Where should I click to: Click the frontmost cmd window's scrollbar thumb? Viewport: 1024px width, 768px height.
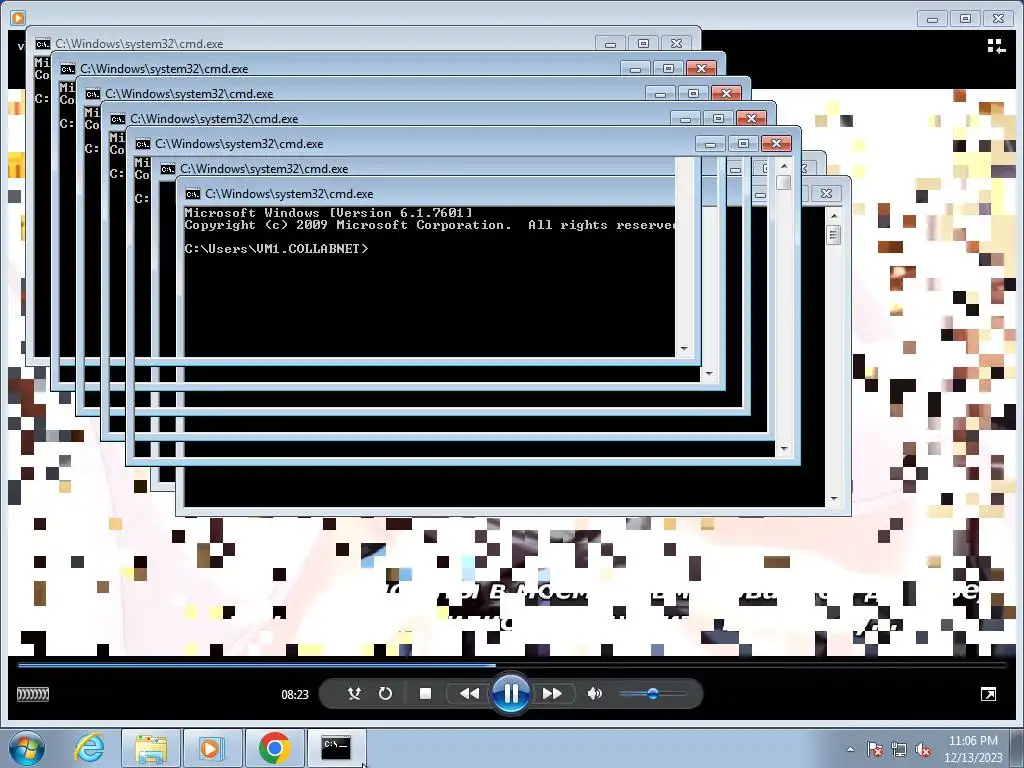[x=833, y=234]
